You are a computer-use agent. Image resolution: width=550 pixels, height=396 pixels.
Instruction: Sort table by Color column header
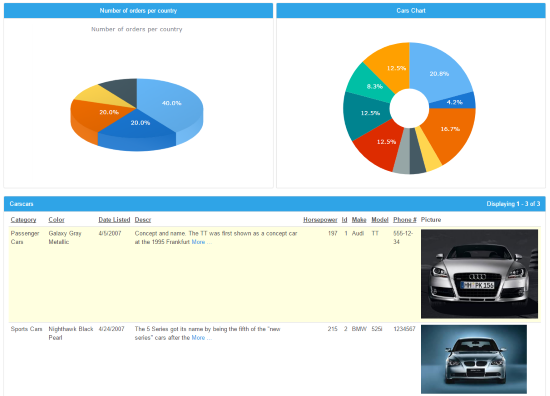pyautogui.click(x=56, y=220)
